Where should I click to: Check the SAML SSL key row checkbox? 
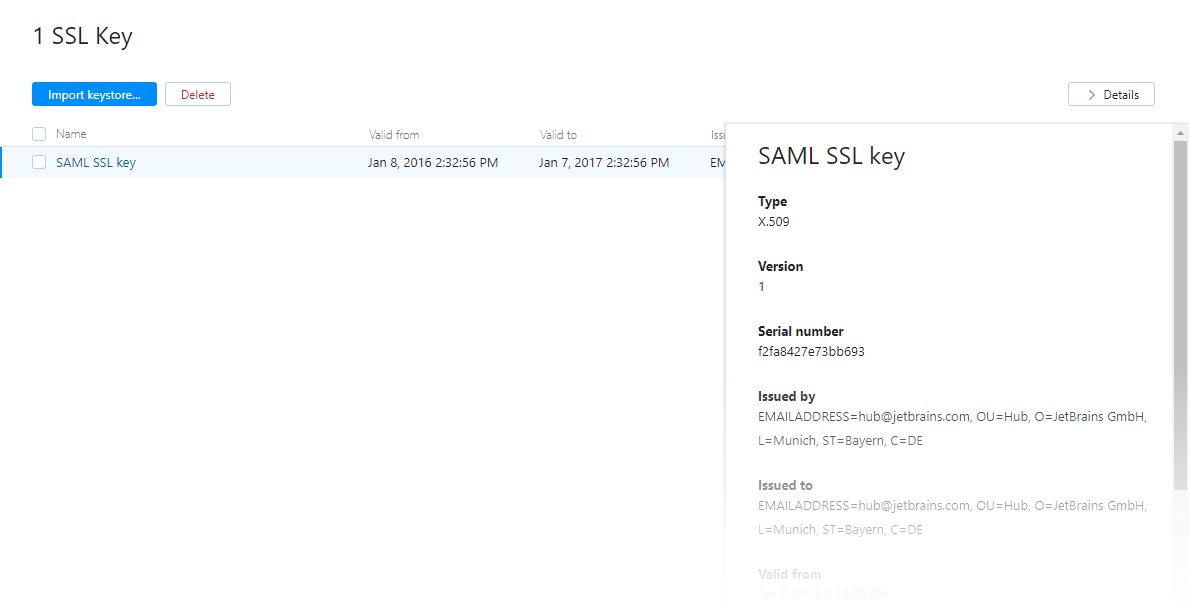(39, 162)
